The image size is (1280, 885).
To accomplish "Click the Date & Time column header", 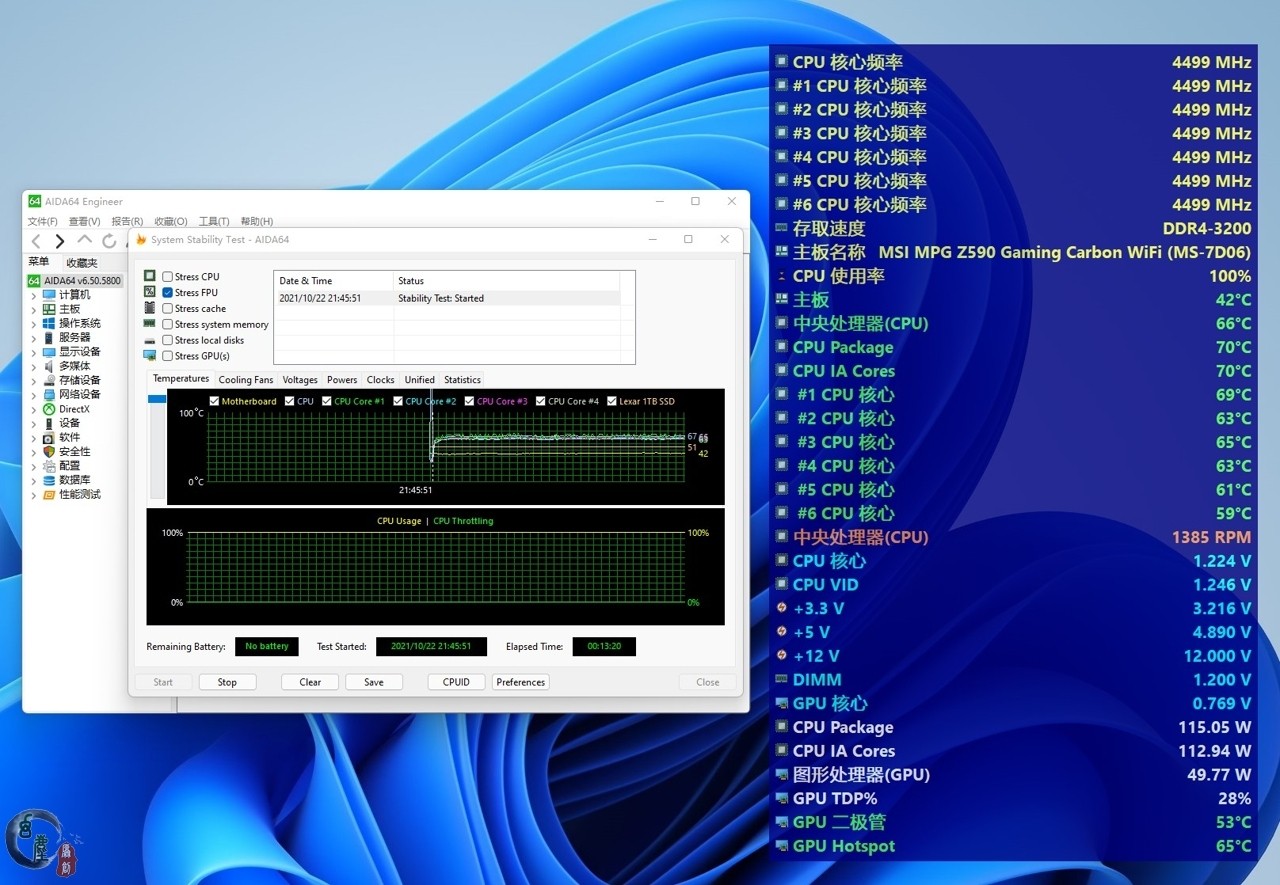I will click(334, 281).
